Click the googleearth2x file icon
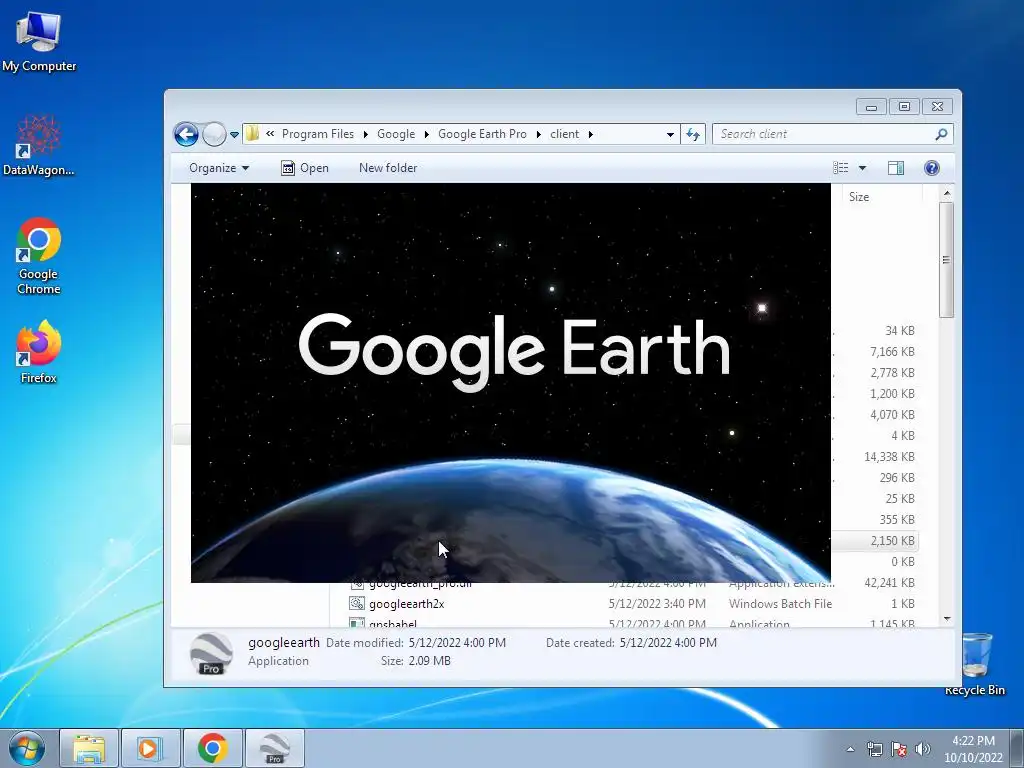Screen dimensions: 1024x768 pos(357,603)
